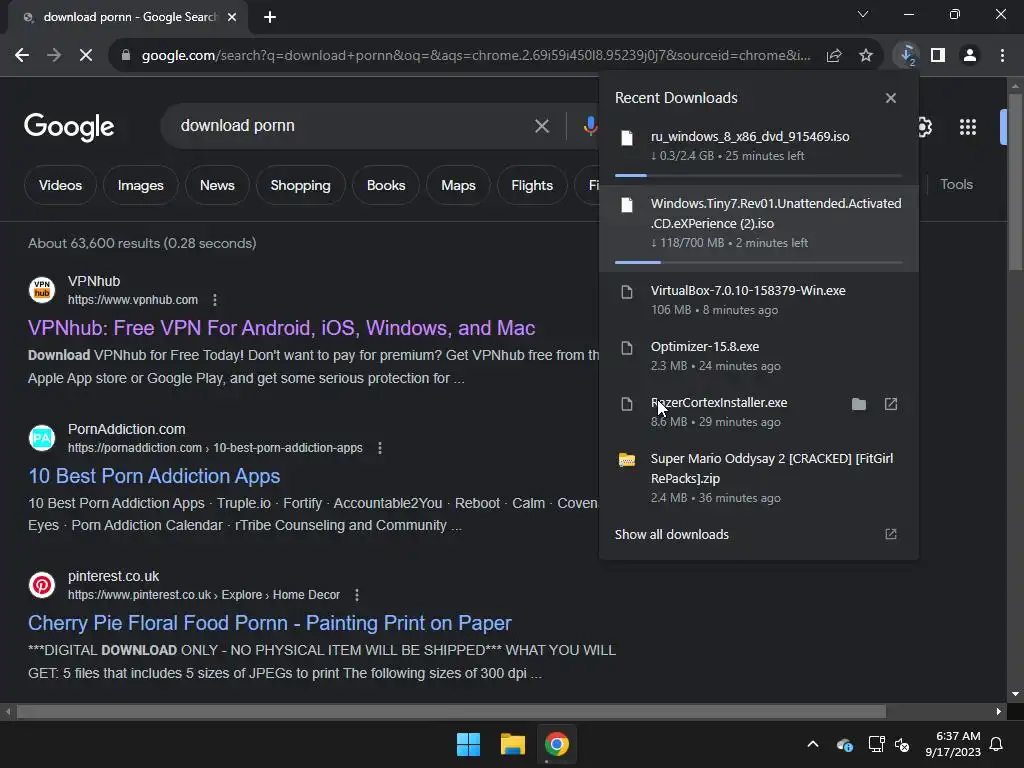Open the OneDrive cloud tray icon
Screen dimensions: 1024x768
point(844,744)
